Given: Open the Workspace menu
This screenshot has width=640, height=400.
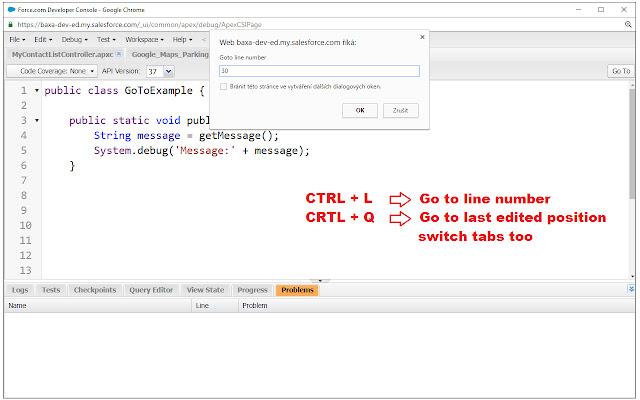Looking at the screenshot, I should point(144,40).
